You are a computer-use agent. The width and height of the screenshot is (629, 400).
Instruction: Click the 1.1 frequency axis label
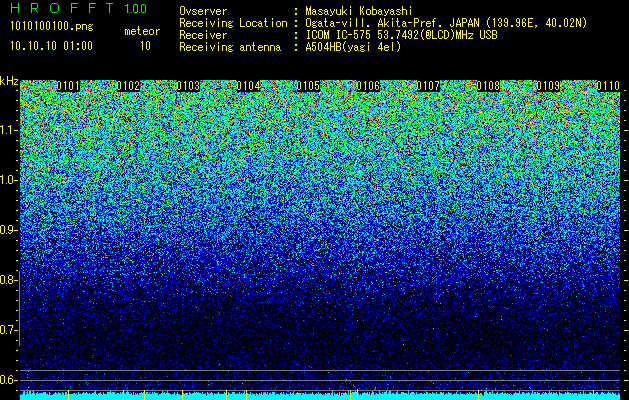click(8, 130)
